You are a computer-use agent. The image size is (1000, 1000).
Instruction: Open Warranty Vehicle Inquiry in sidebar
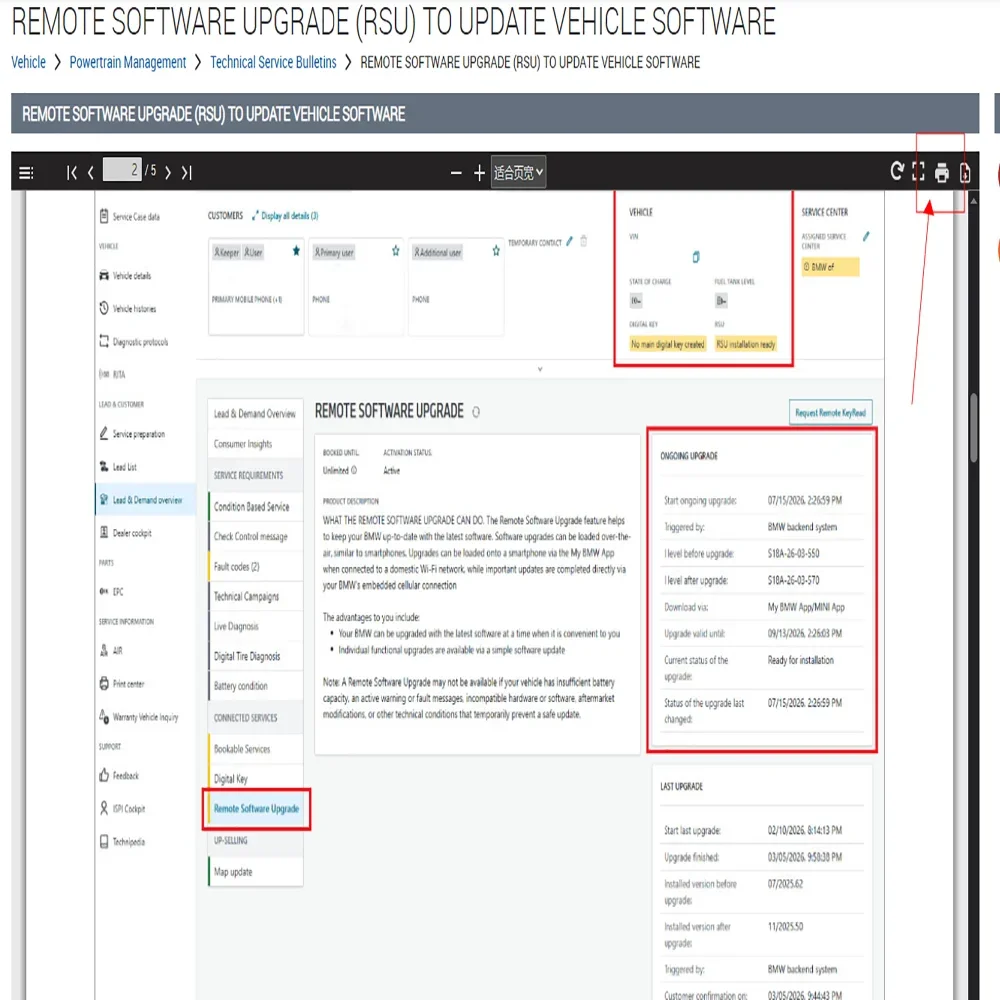click(138, 717)
